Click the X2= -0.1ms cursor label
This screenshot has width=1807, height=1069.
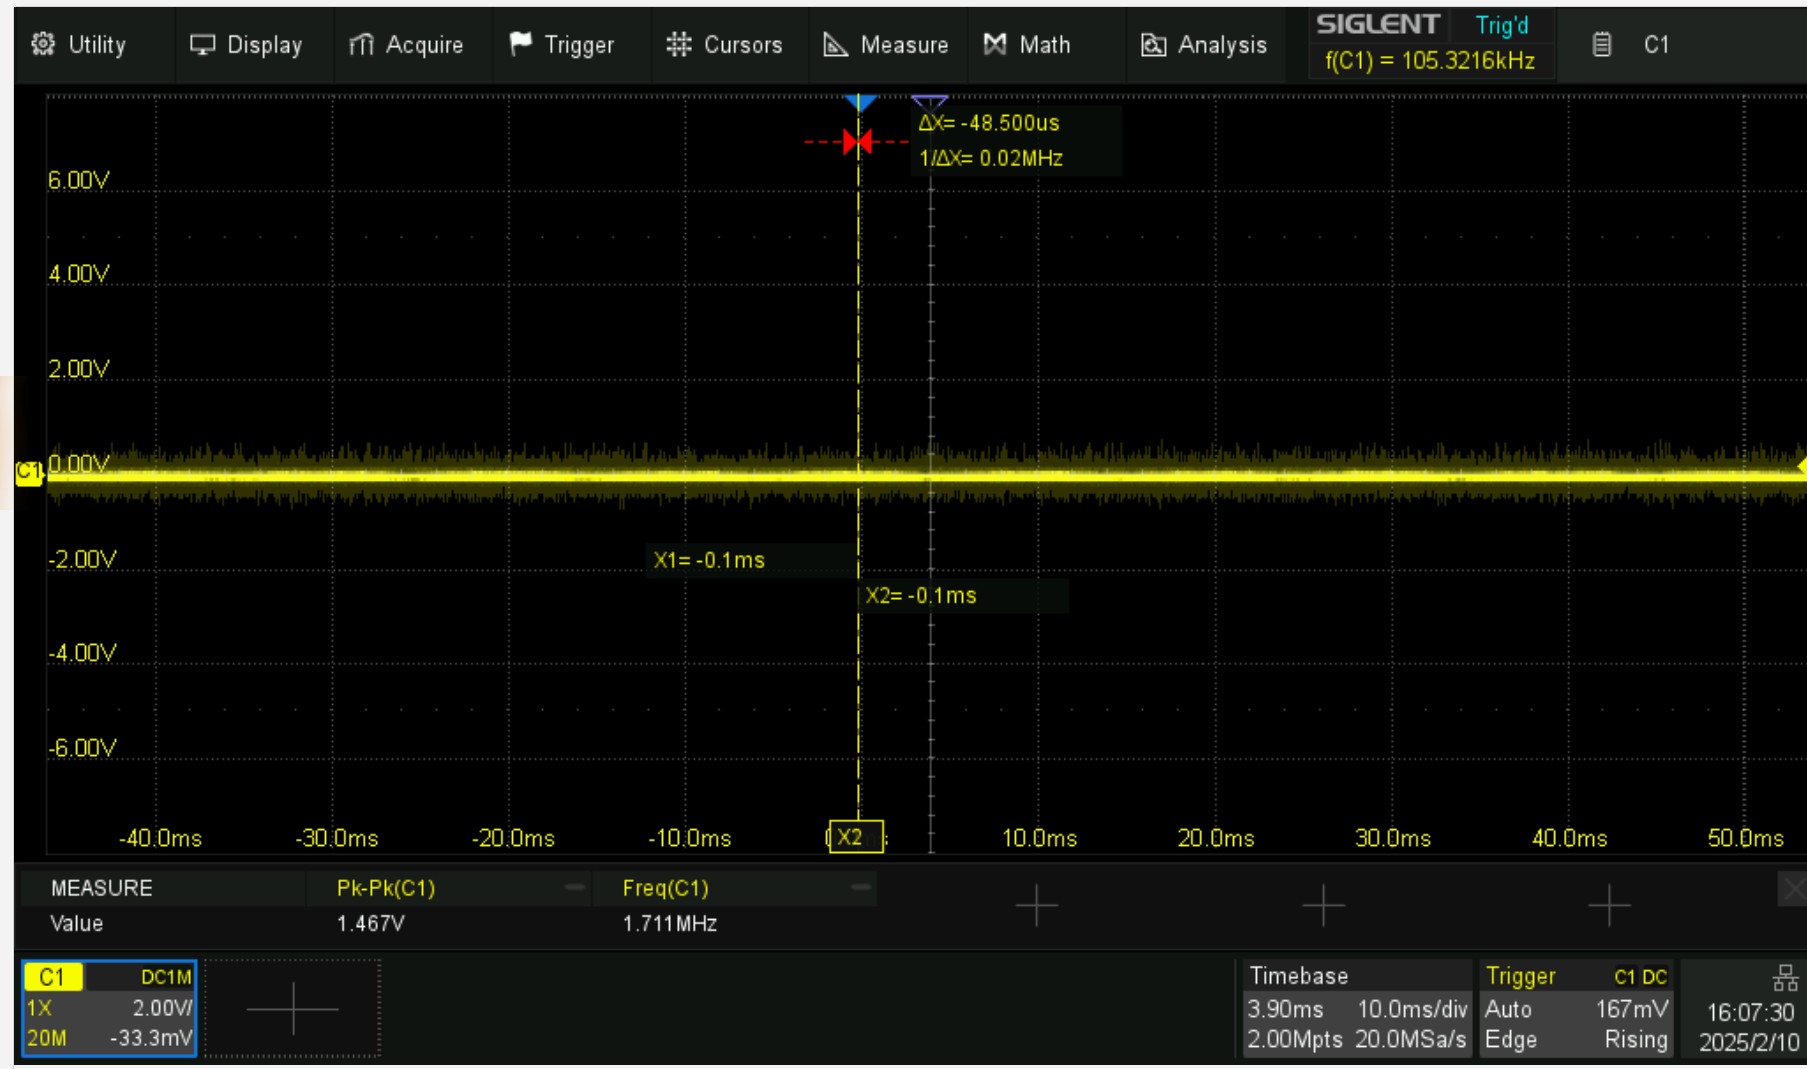tap(921, 596)
